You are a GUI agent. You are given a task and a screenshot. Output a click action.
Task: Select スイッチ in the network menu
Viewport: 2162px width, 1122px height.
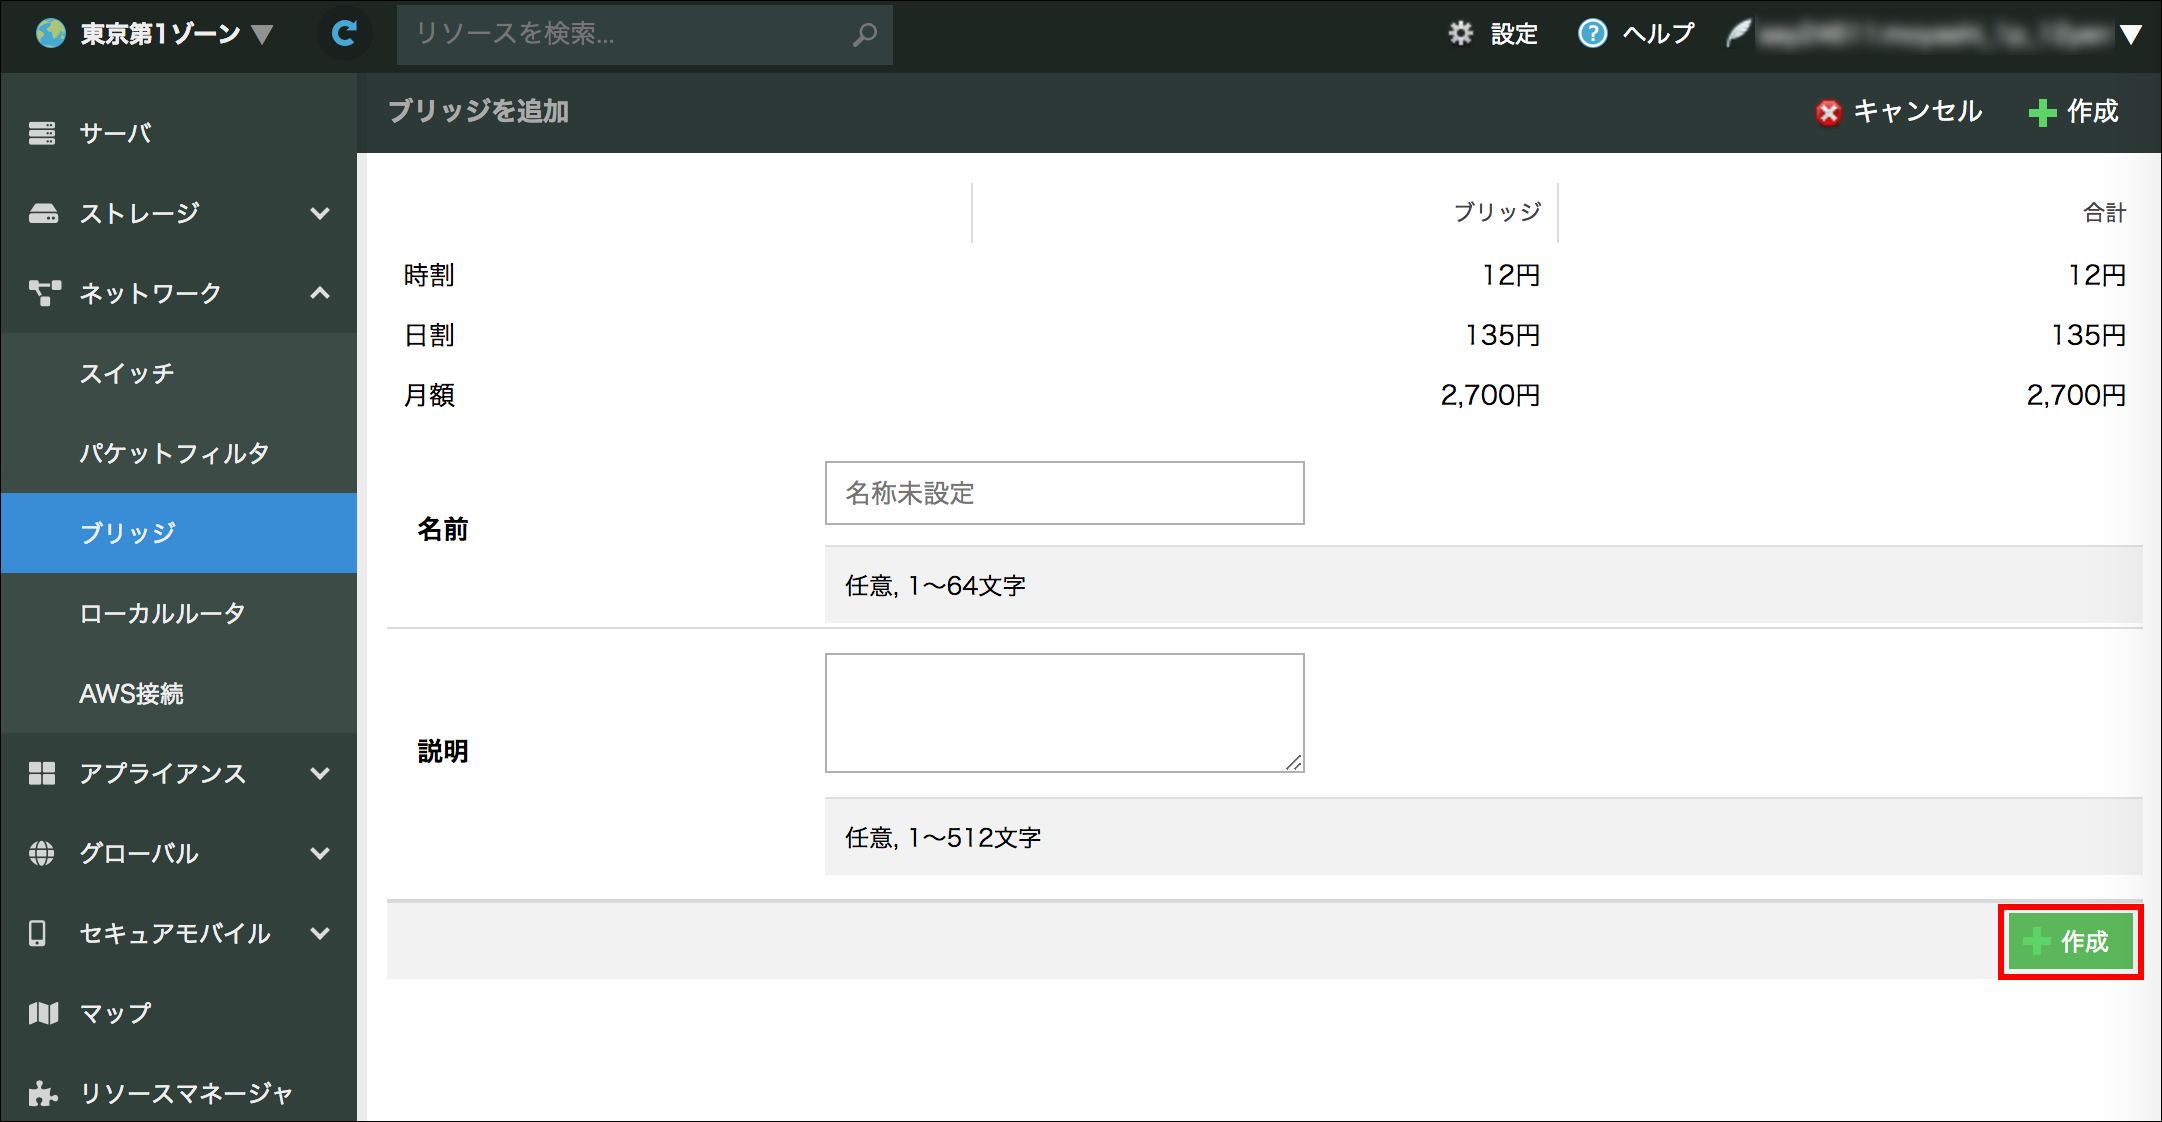127,373
